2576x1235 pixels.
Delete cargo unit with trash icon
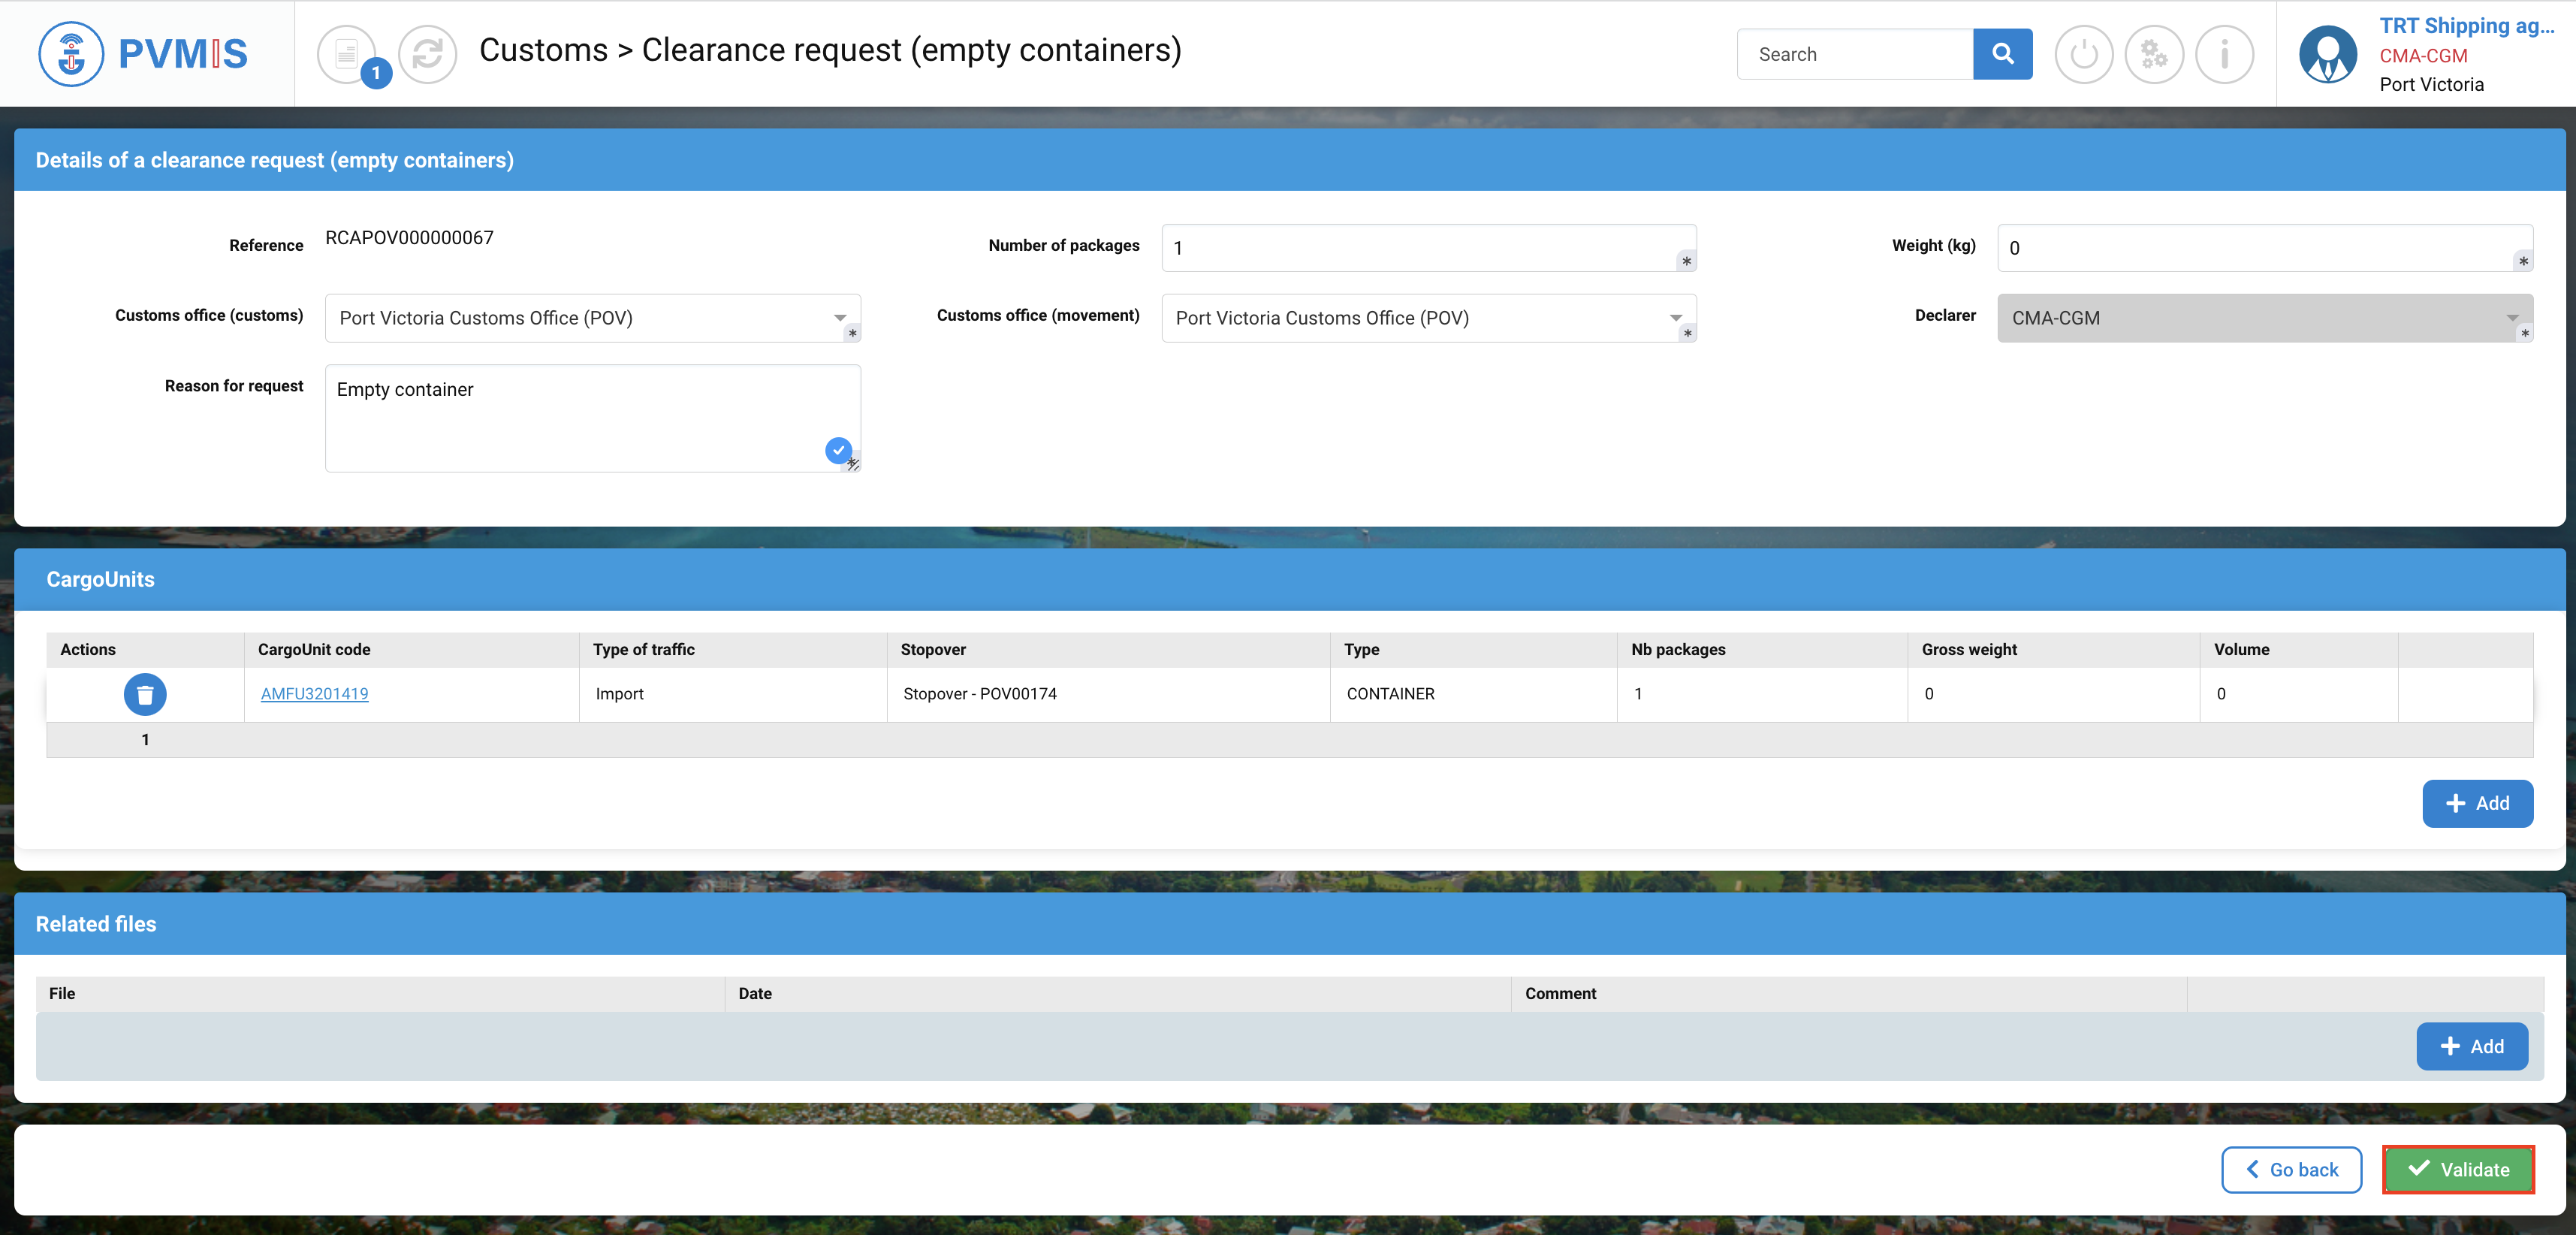[145, 694]
